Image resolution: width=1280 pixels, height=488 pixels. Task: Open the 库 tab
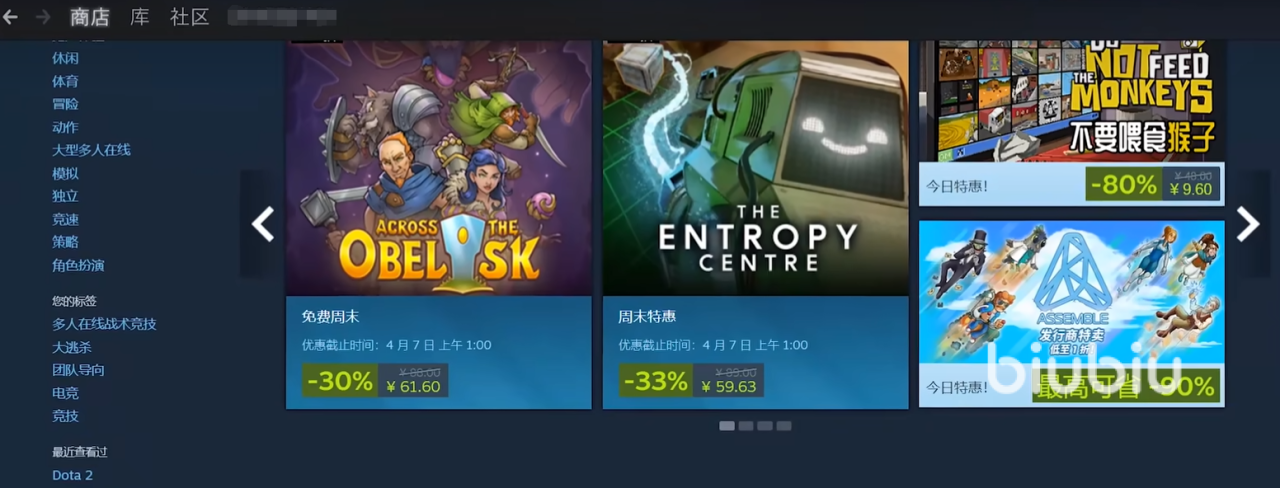coord(140,17)
